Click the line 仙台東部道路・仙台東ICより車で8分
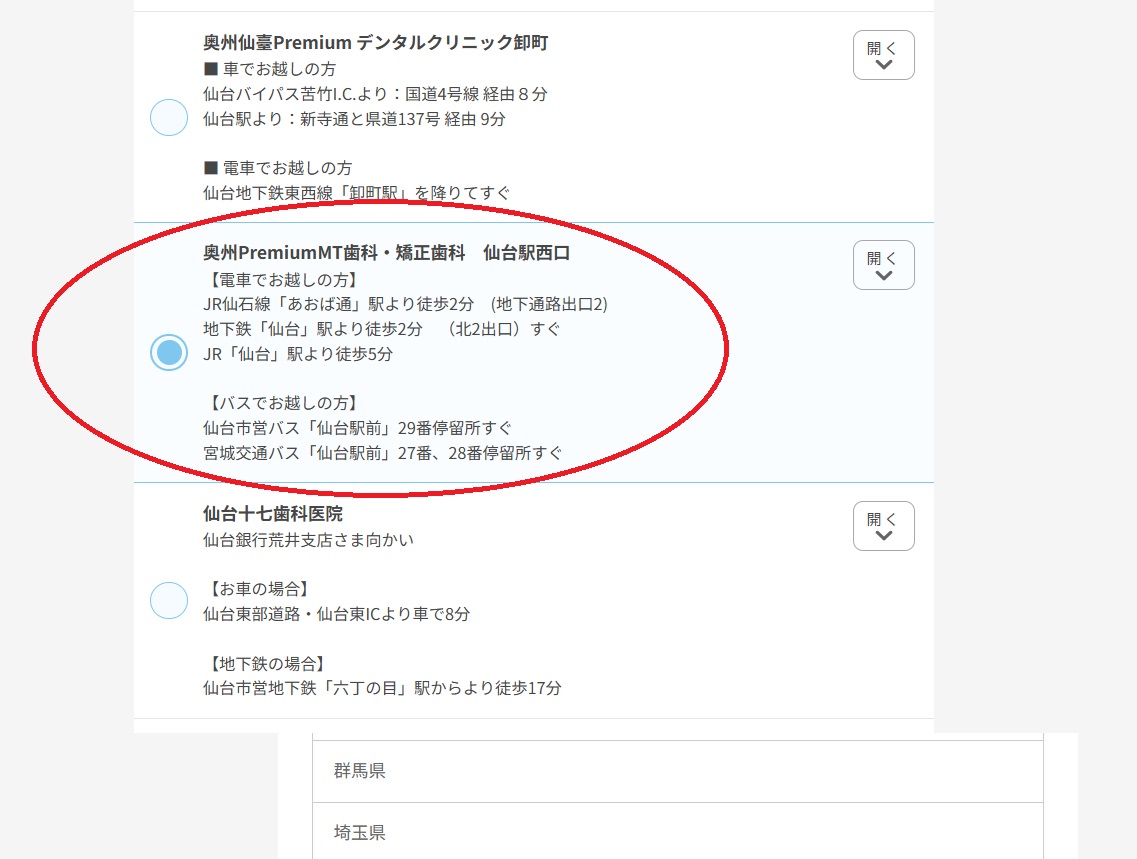 [x=336, y=614]
